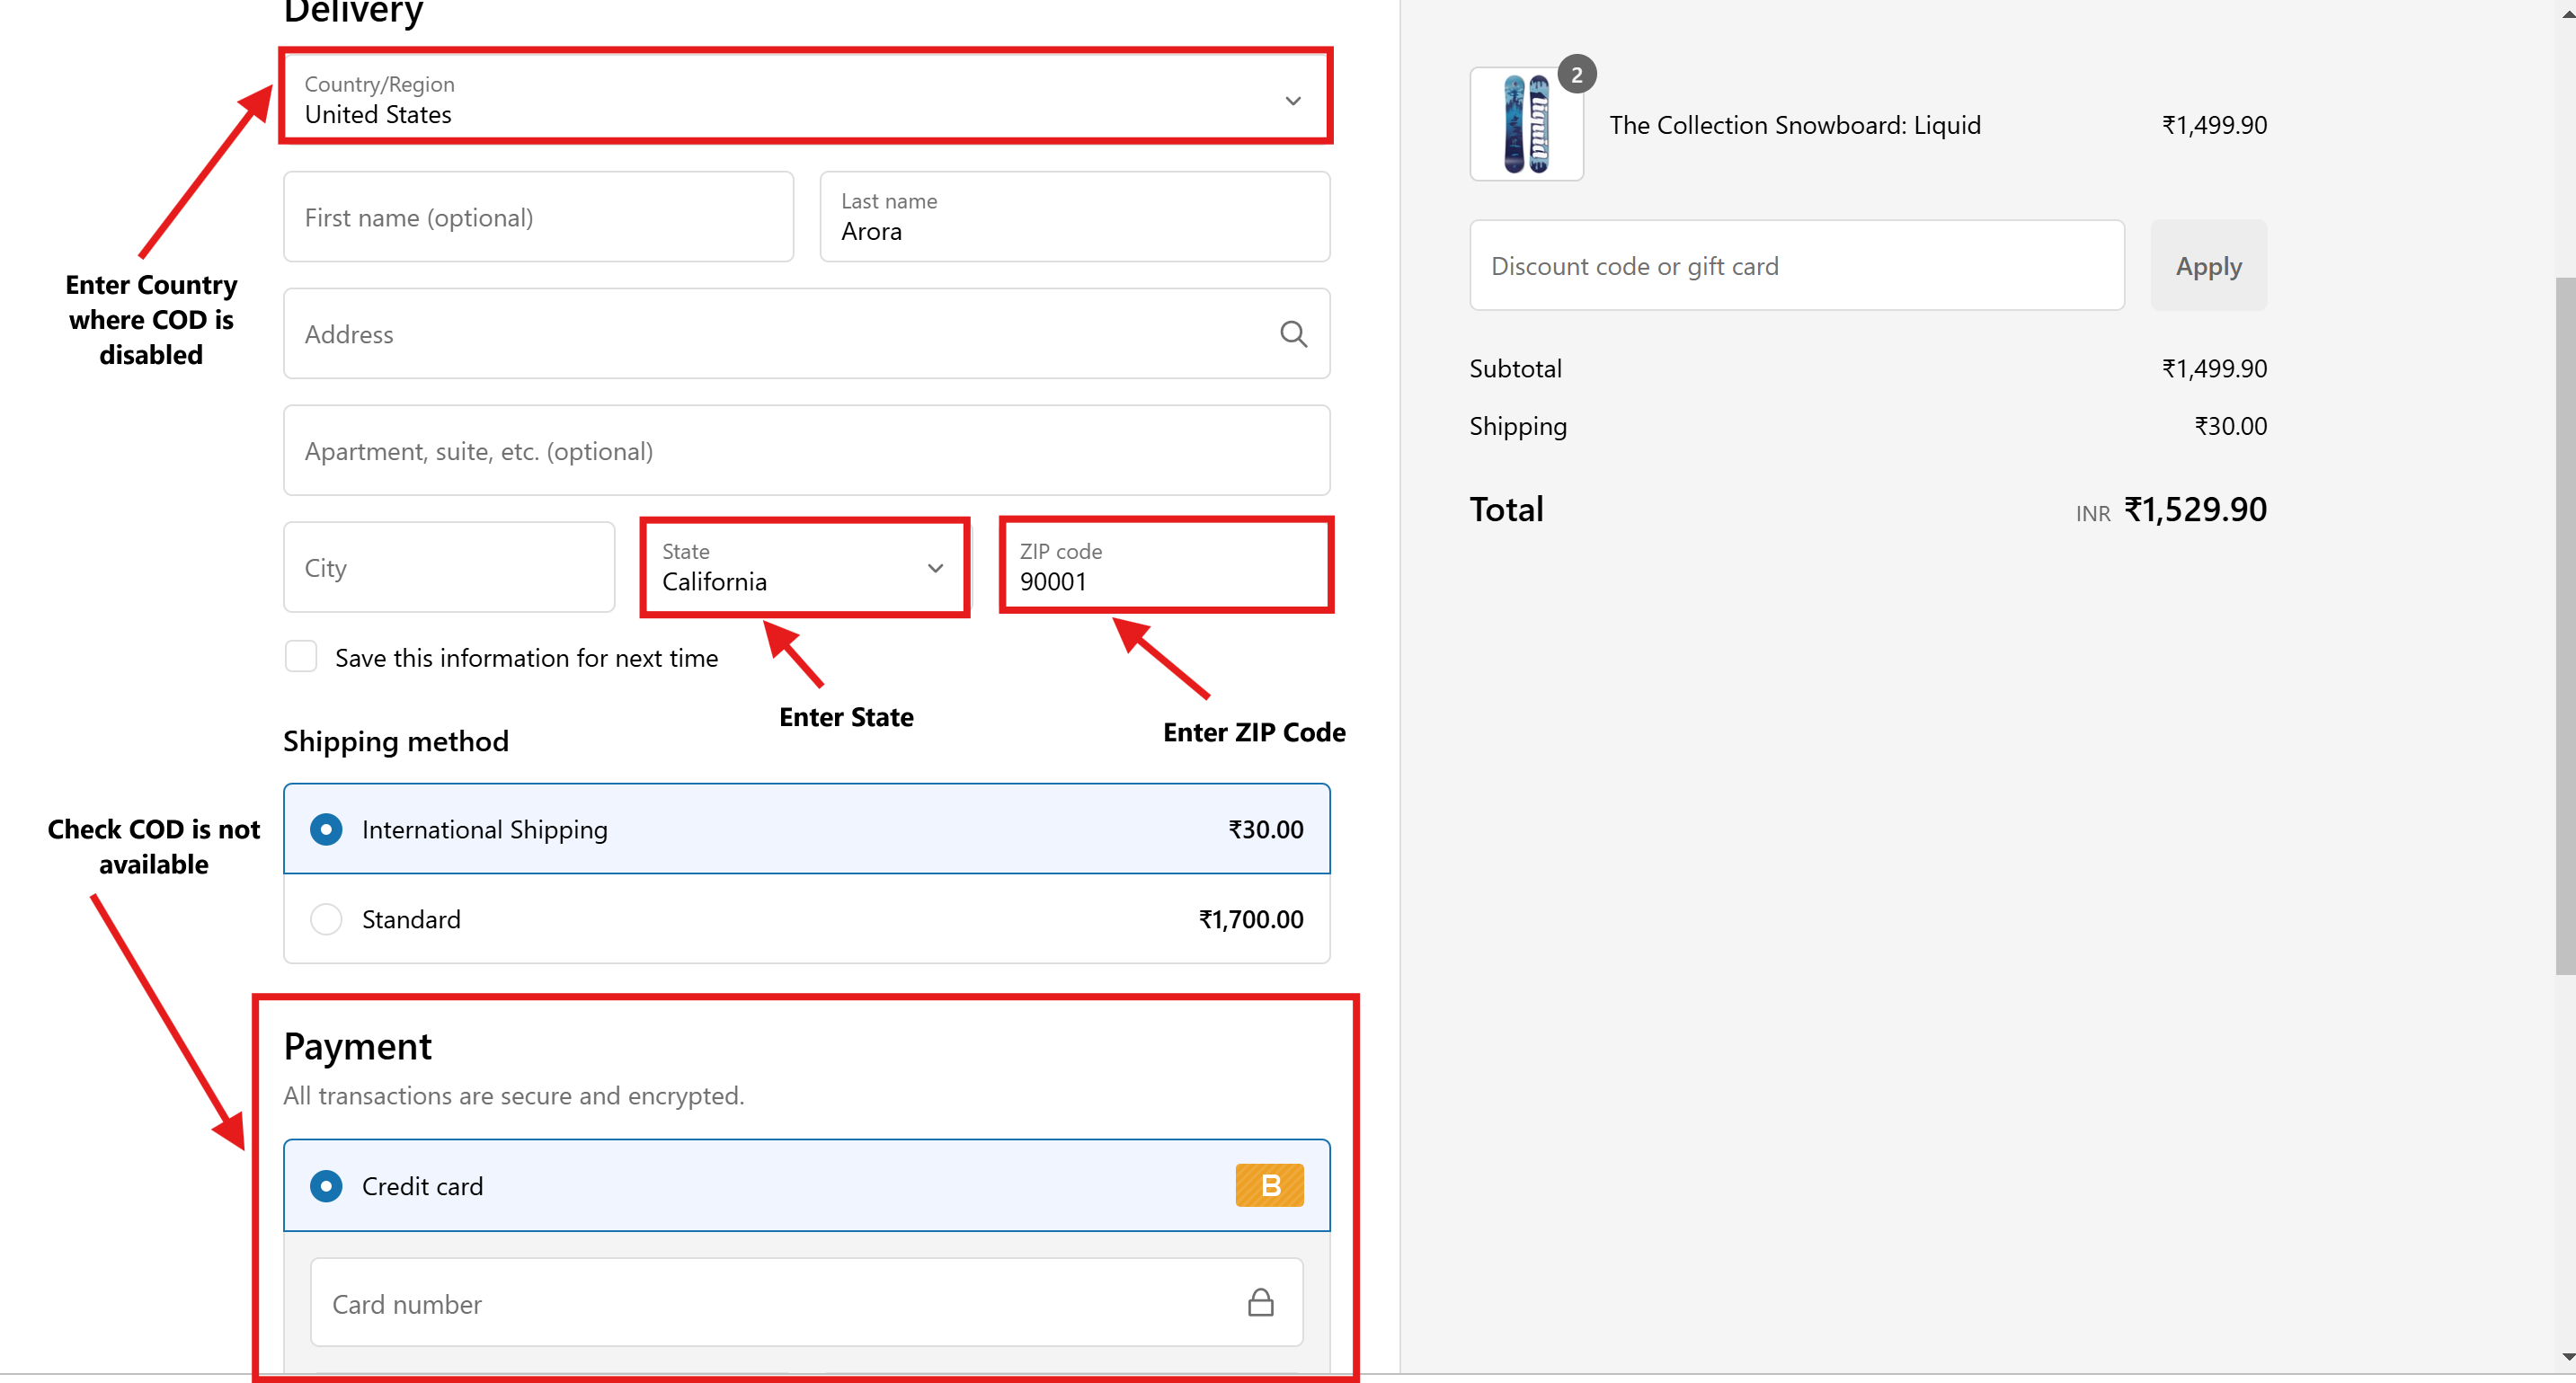Click the City input field
This screenshot has width=2576, height=1383.
(x=449, y=567)
